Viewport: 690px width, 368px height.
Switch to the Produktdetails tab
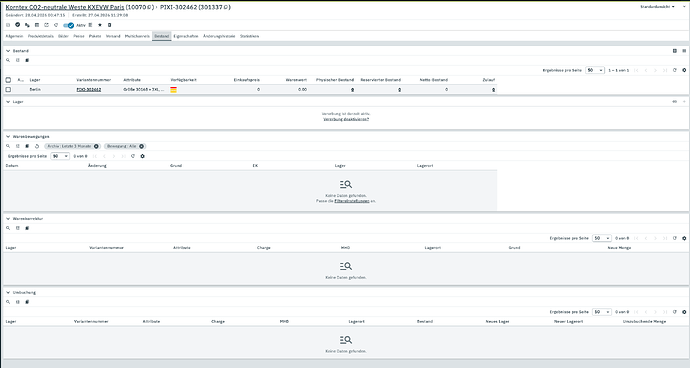point(40,36)
